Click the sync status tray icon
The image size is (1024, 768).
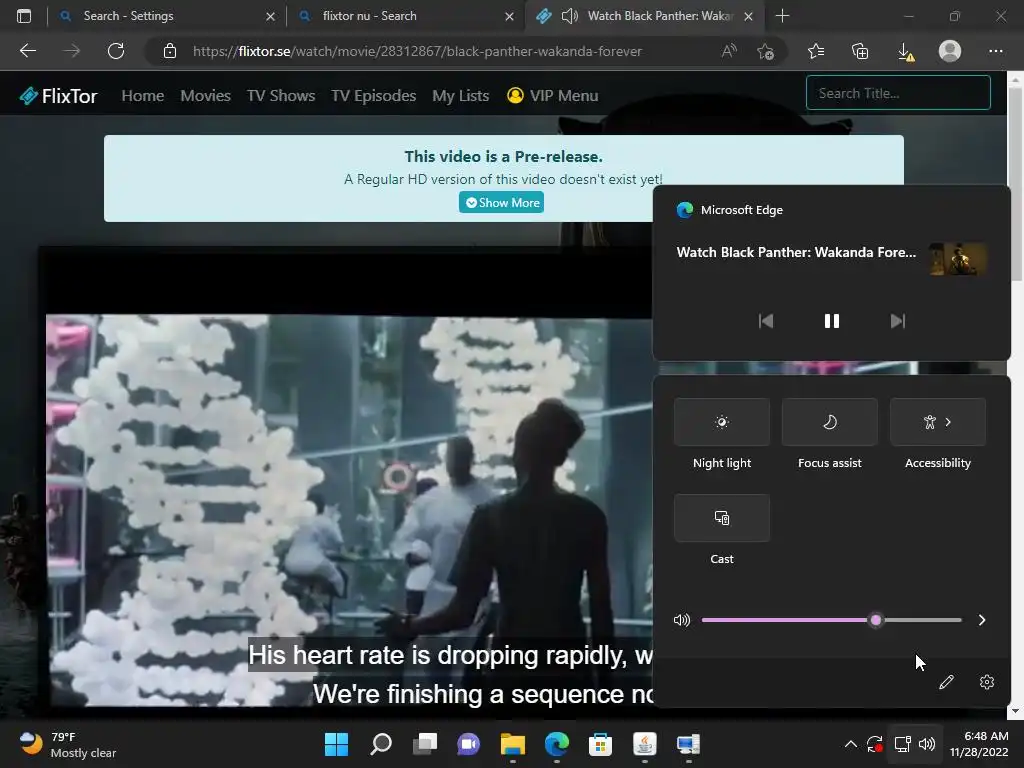point(875,744)
